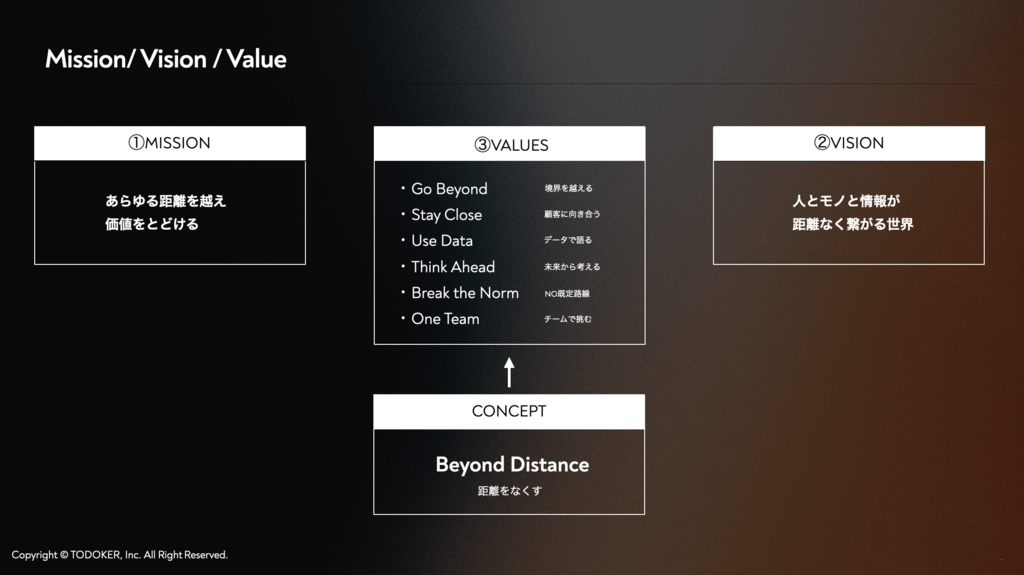Image resolution: width=1024 pixels, height=575 pixels.
Task: Click the mission statement あらゆる距離を越え
Action: pyautogui.click(x=166, y=201)
